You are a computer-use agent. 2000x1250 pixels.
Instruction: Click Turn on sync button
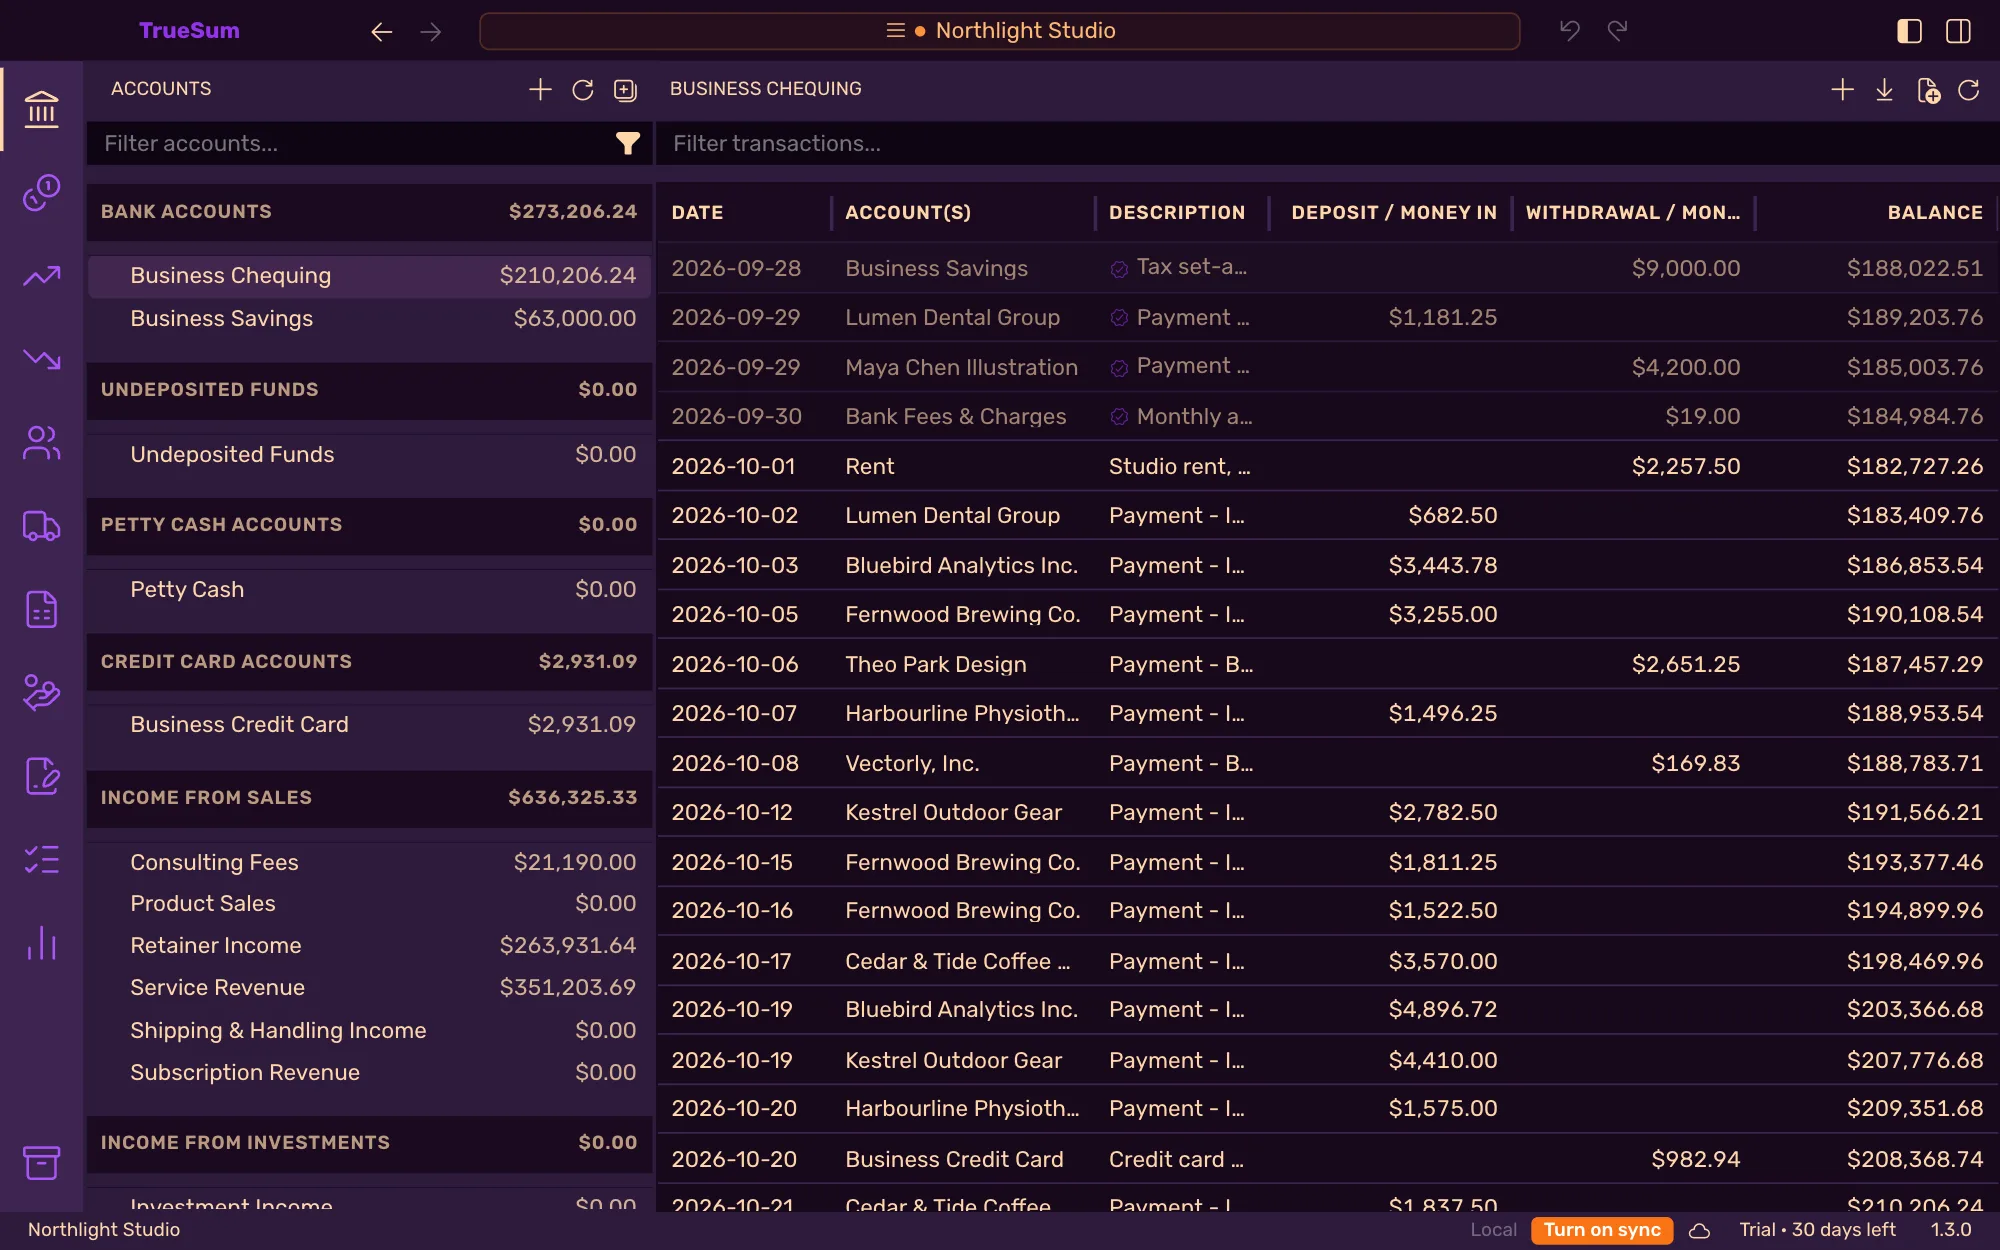point(1602,1230)
